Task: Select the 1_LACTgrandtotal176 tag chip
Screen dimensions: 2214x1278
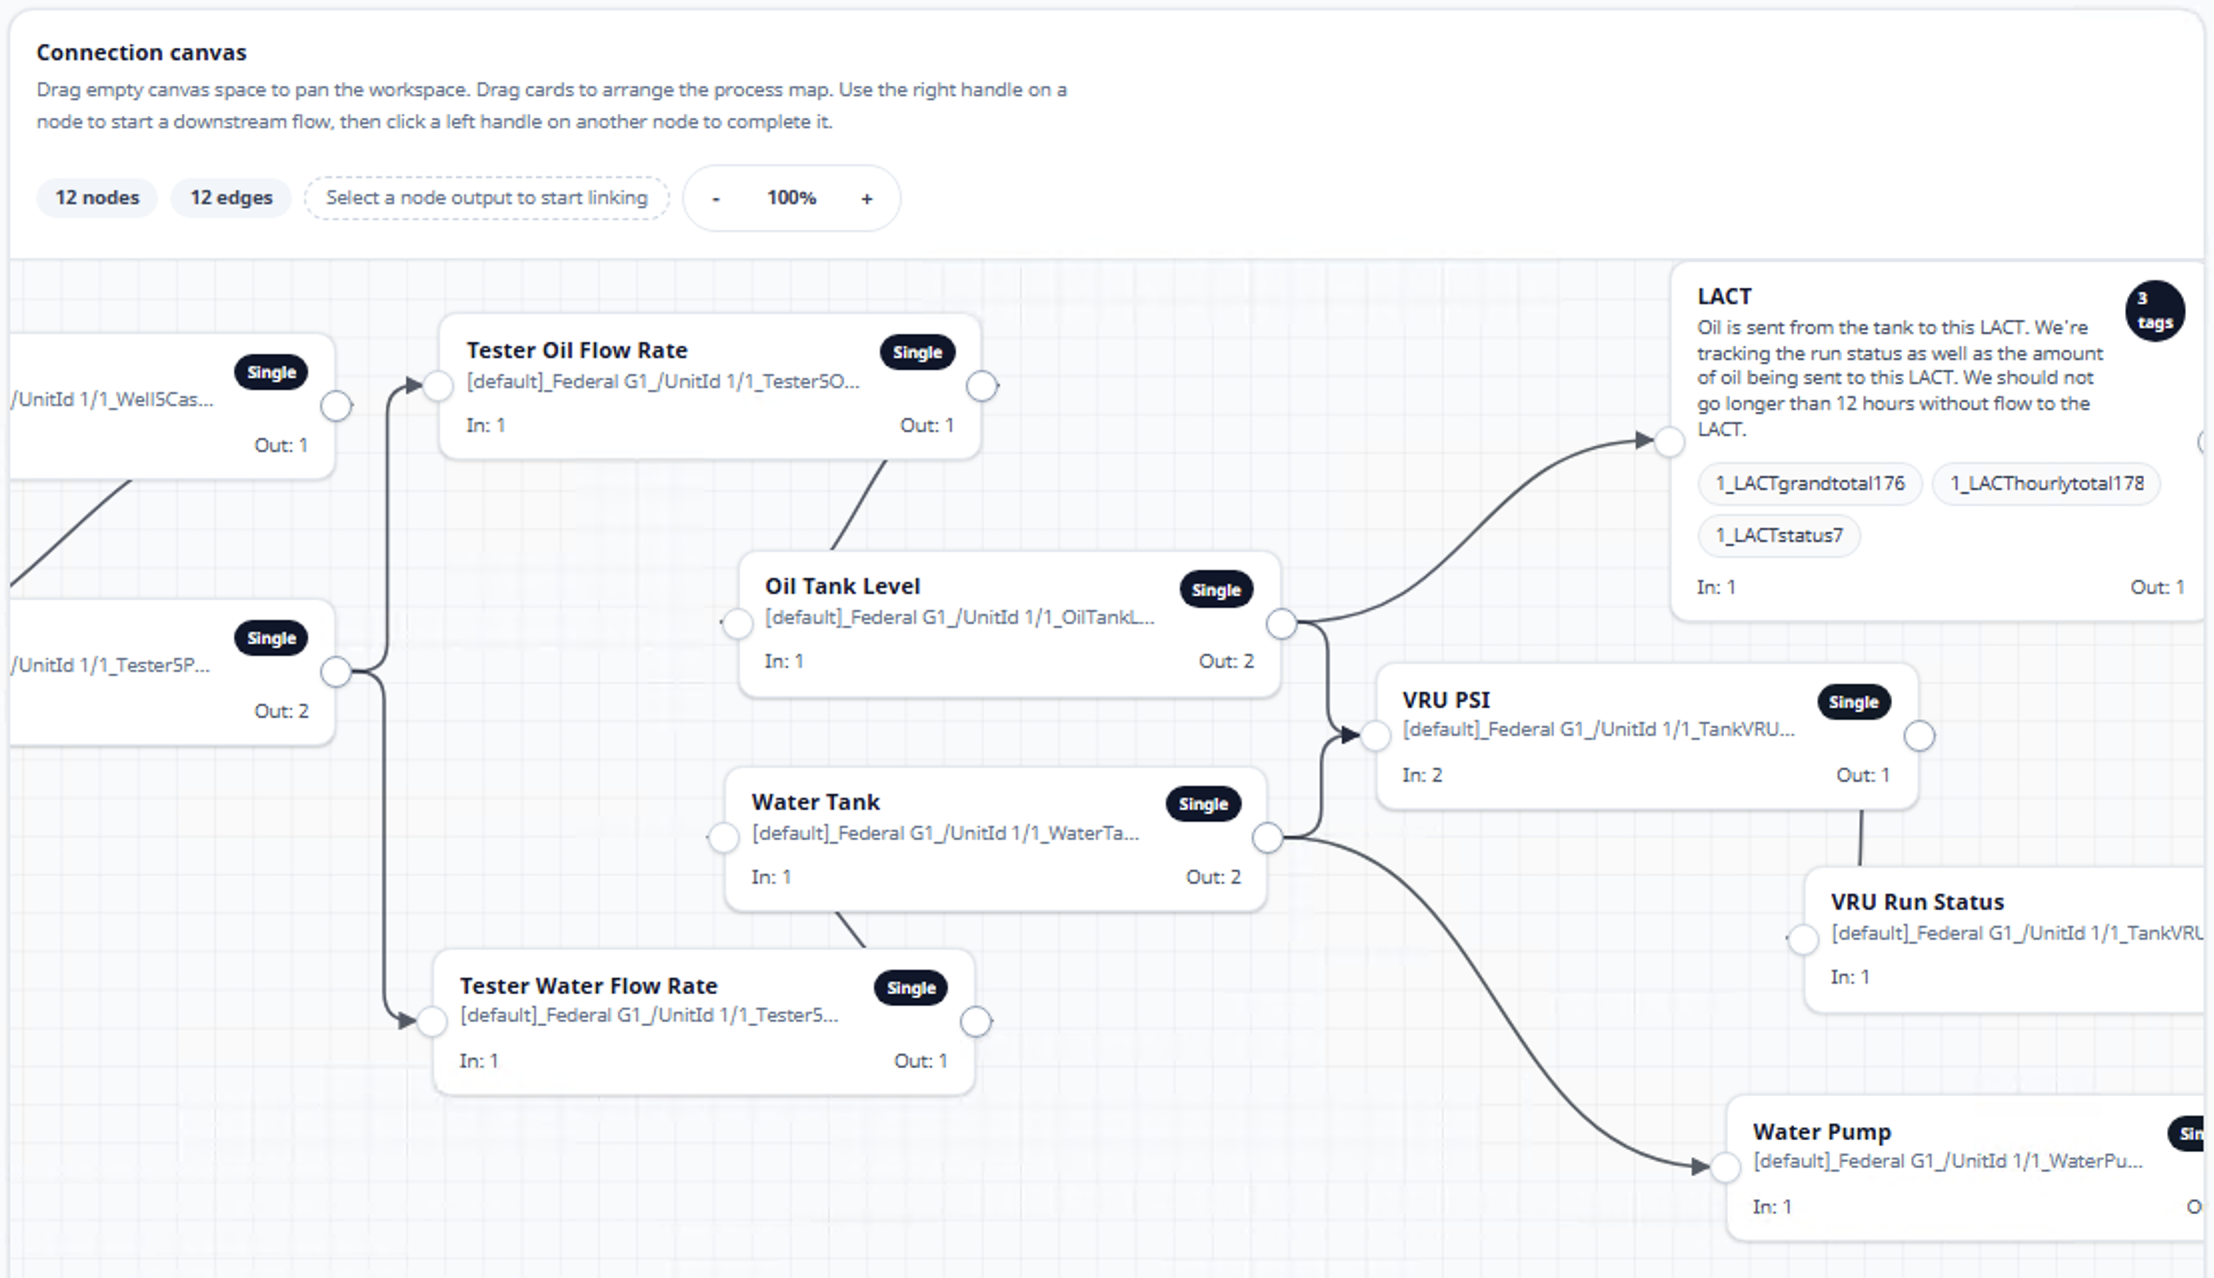Action: [1810, 484]
